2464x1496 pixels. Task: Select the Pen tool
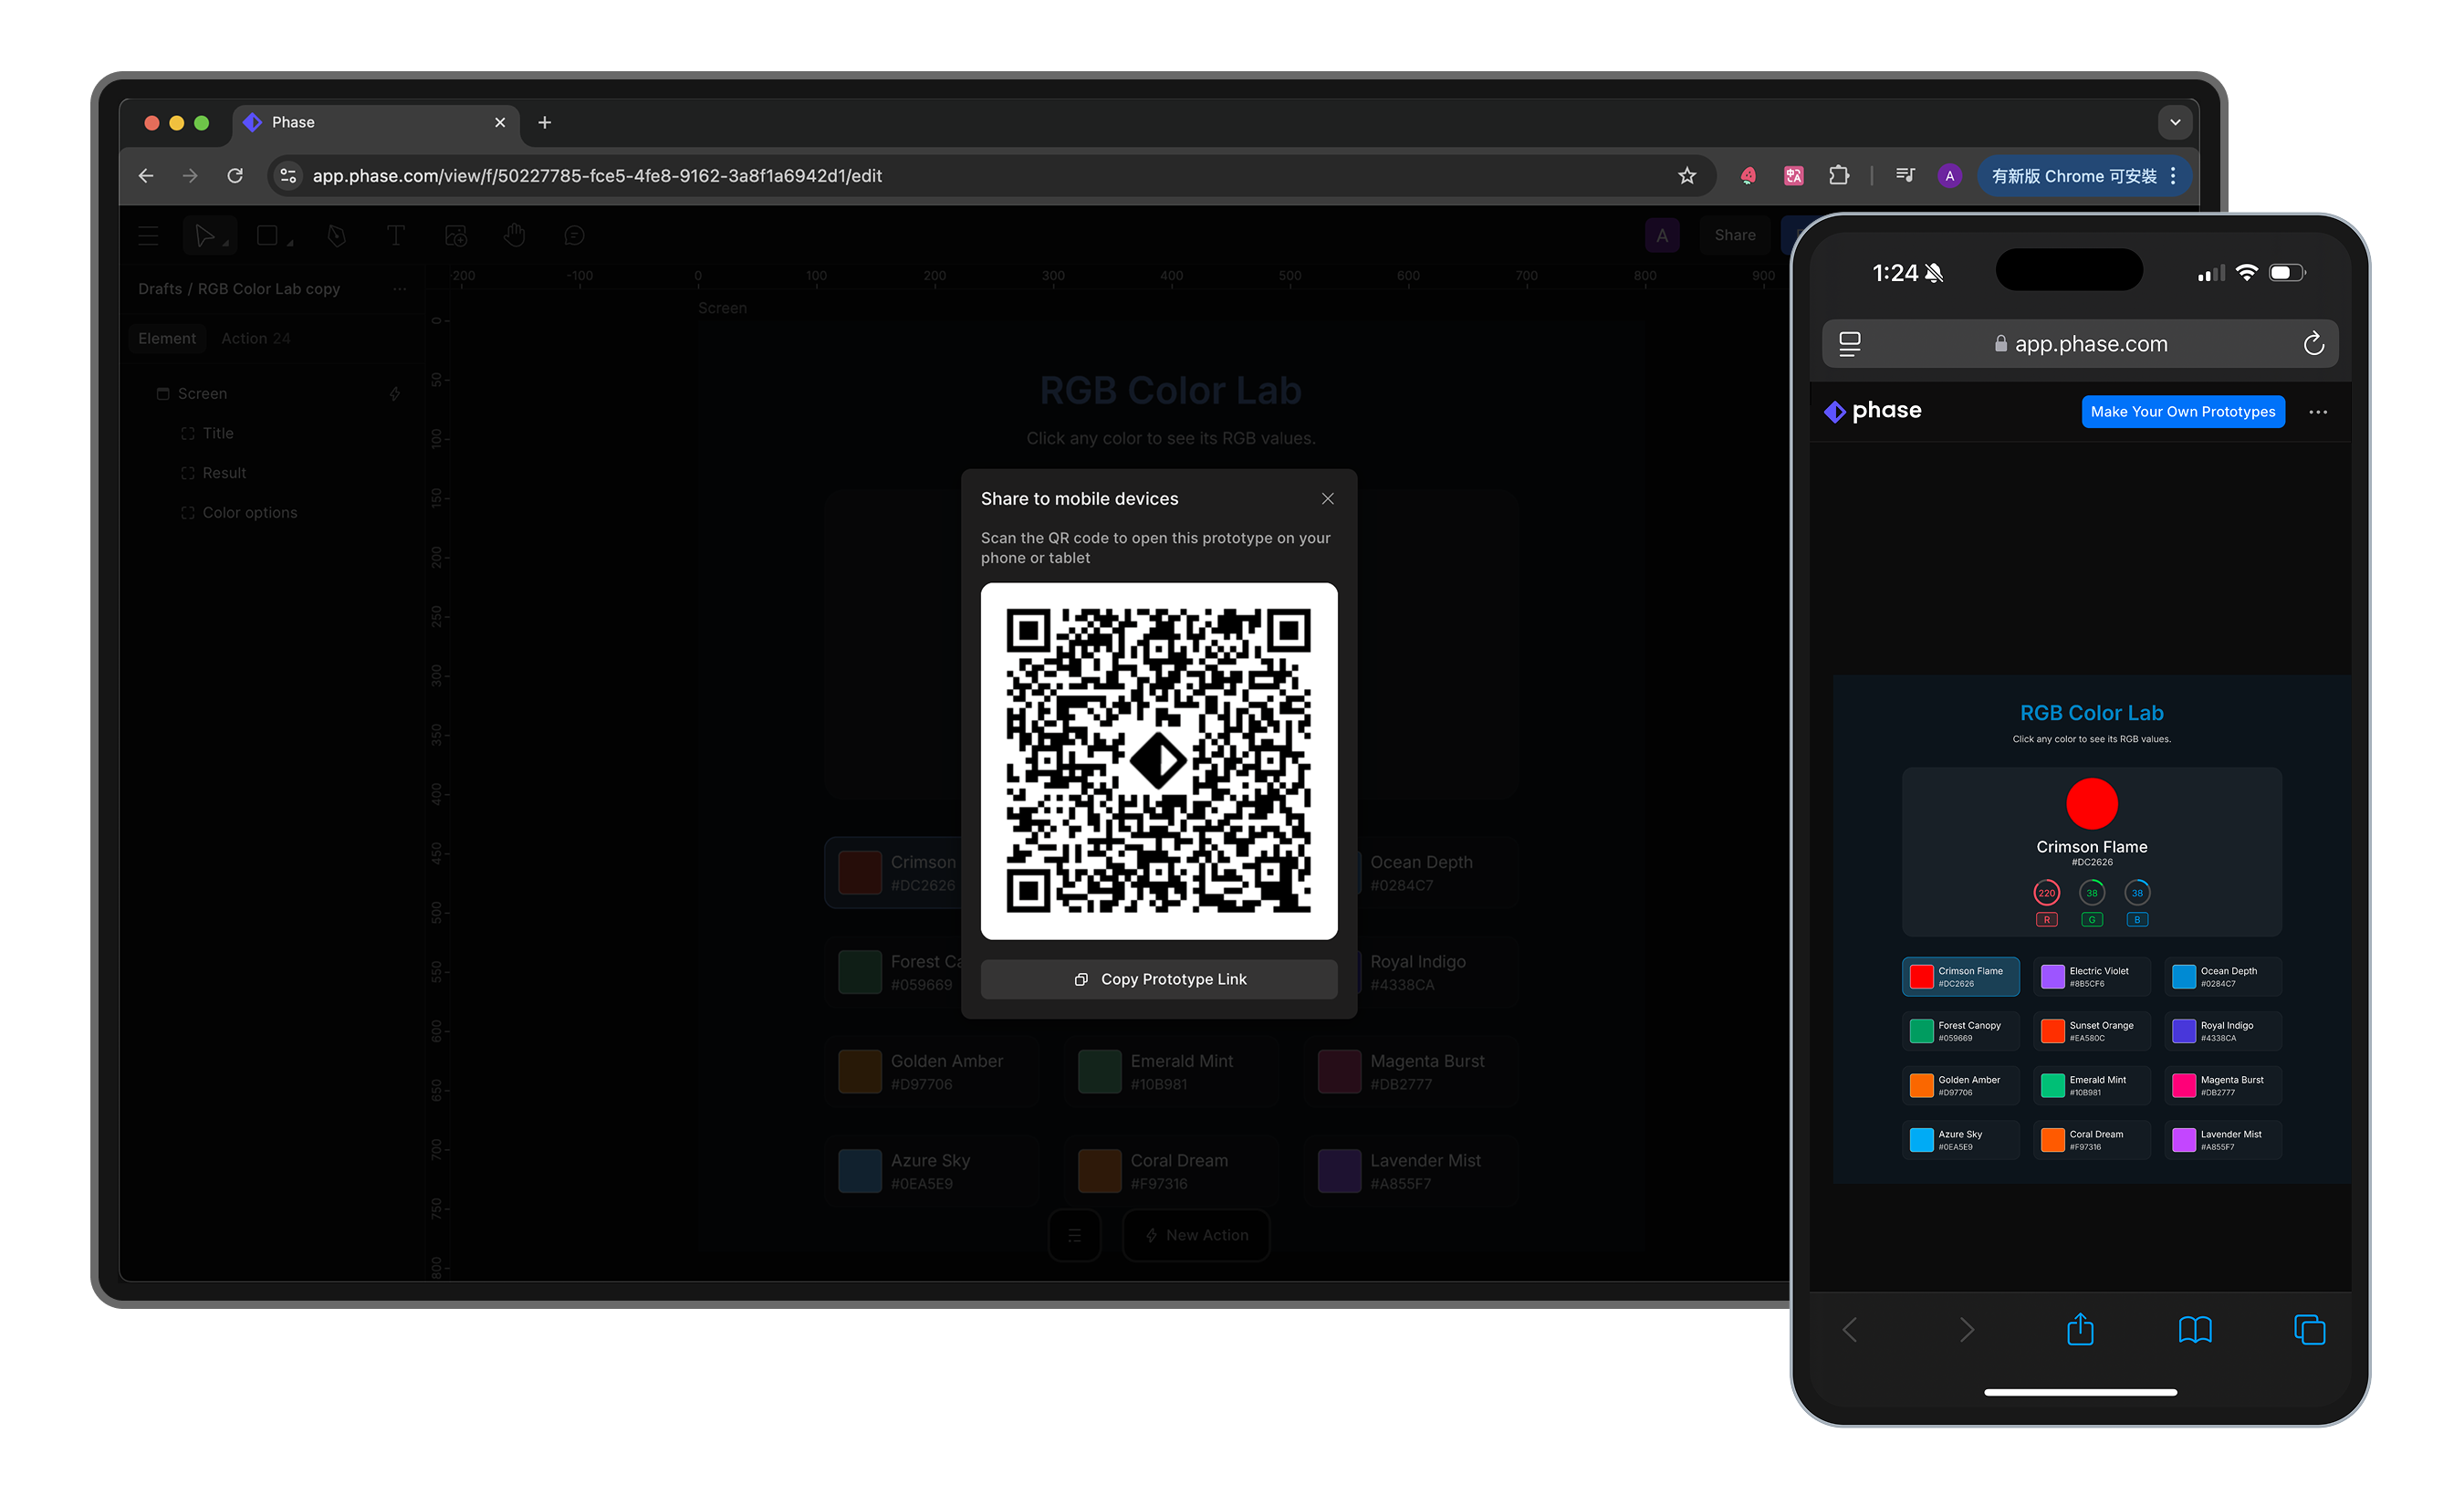pyautogui.click(x=337, y=236)
